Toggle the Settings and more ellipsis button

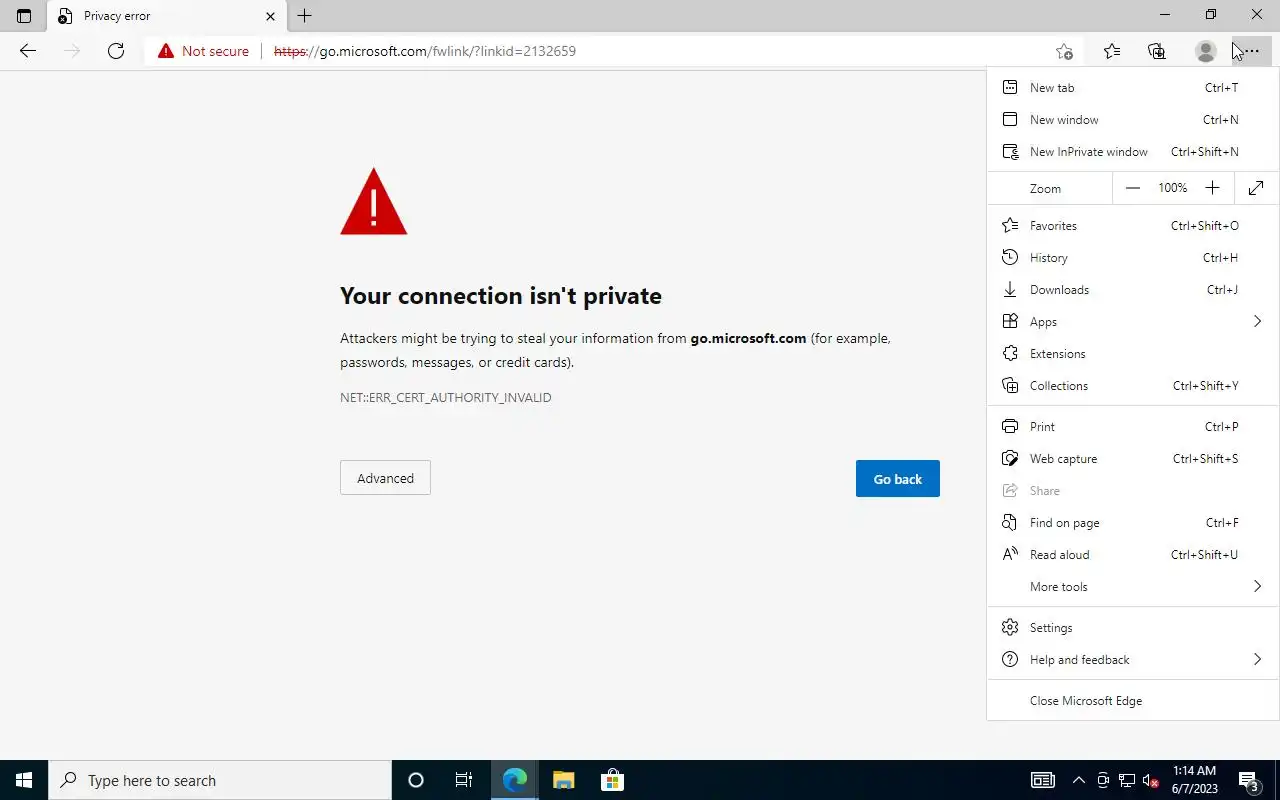1251,51
